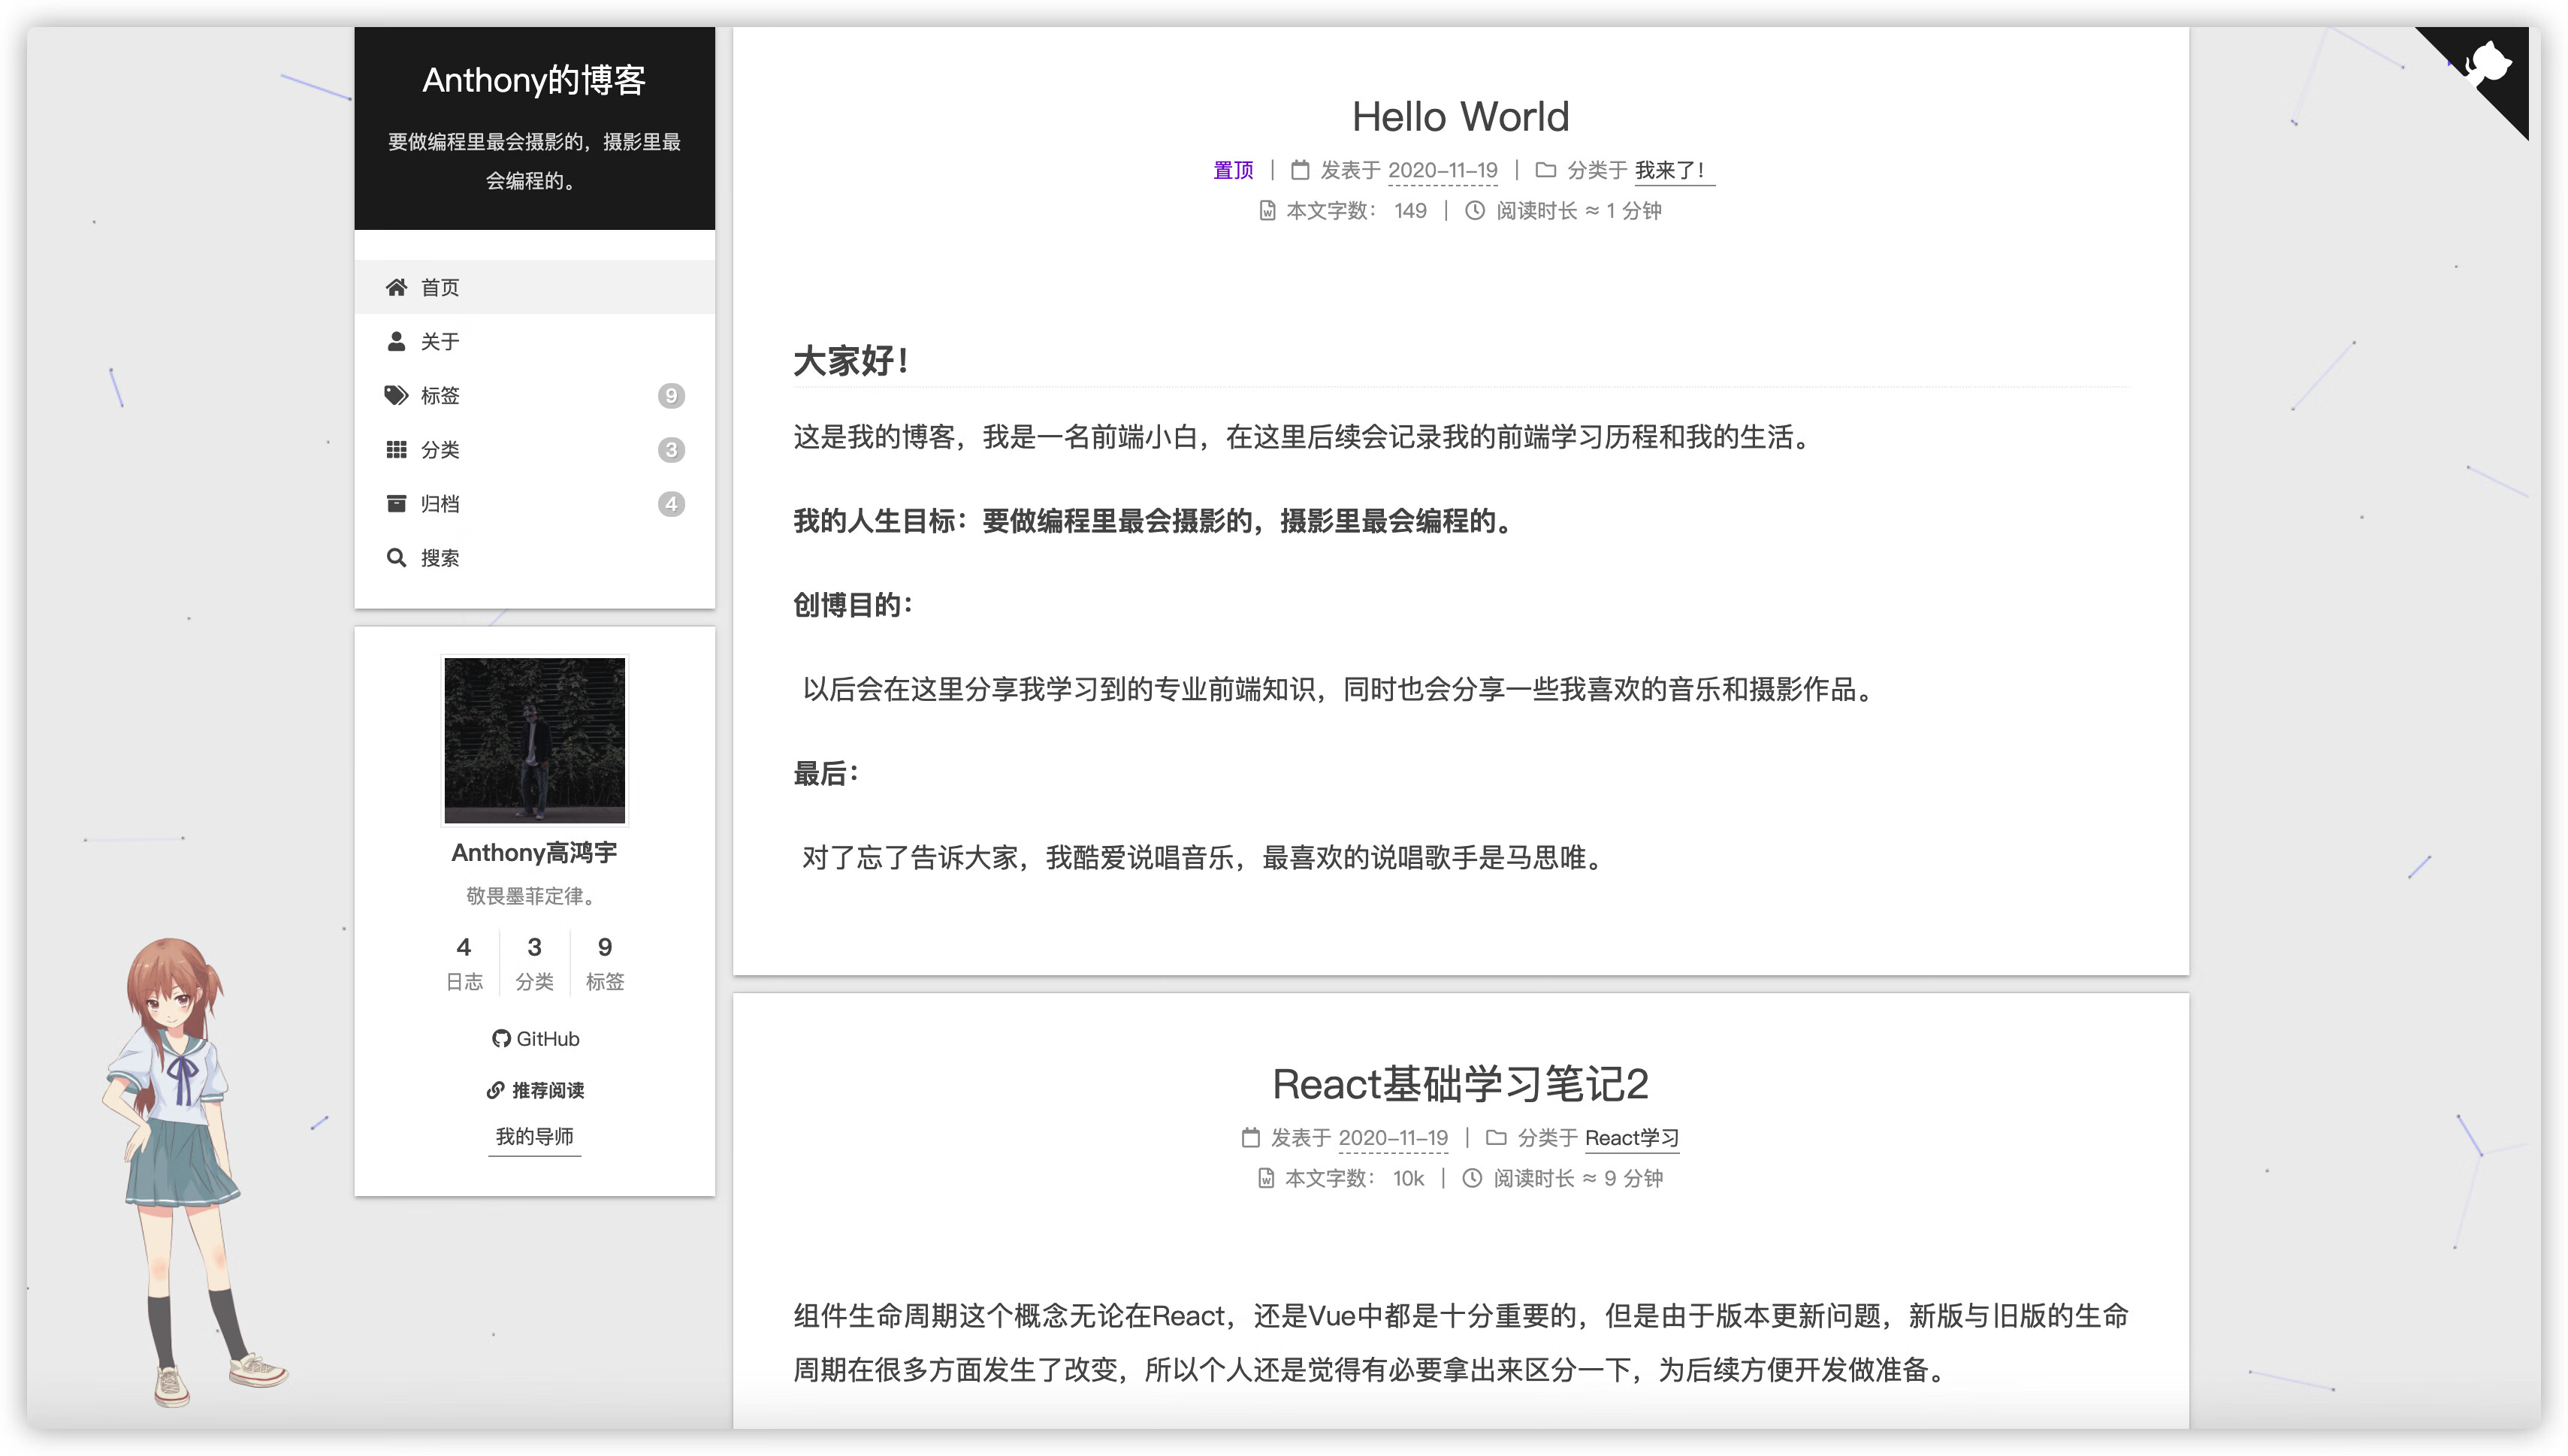This screenshot has height=1456, width=2568.
Task: Click the grid icon beside 分类
Action: [x=396, y=449]
